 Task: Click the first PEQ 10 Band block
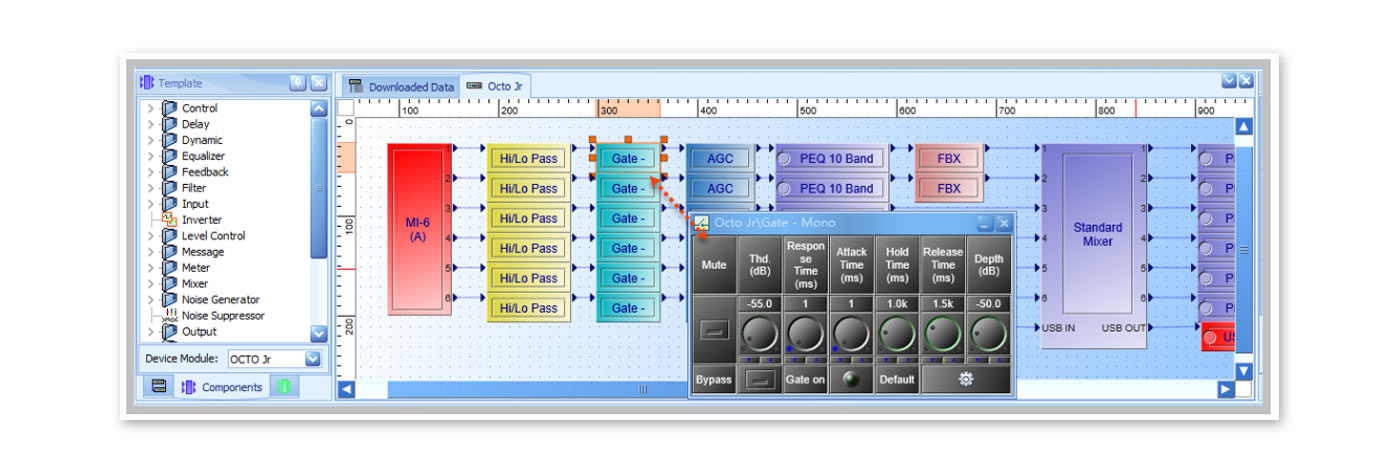point(835,158)
